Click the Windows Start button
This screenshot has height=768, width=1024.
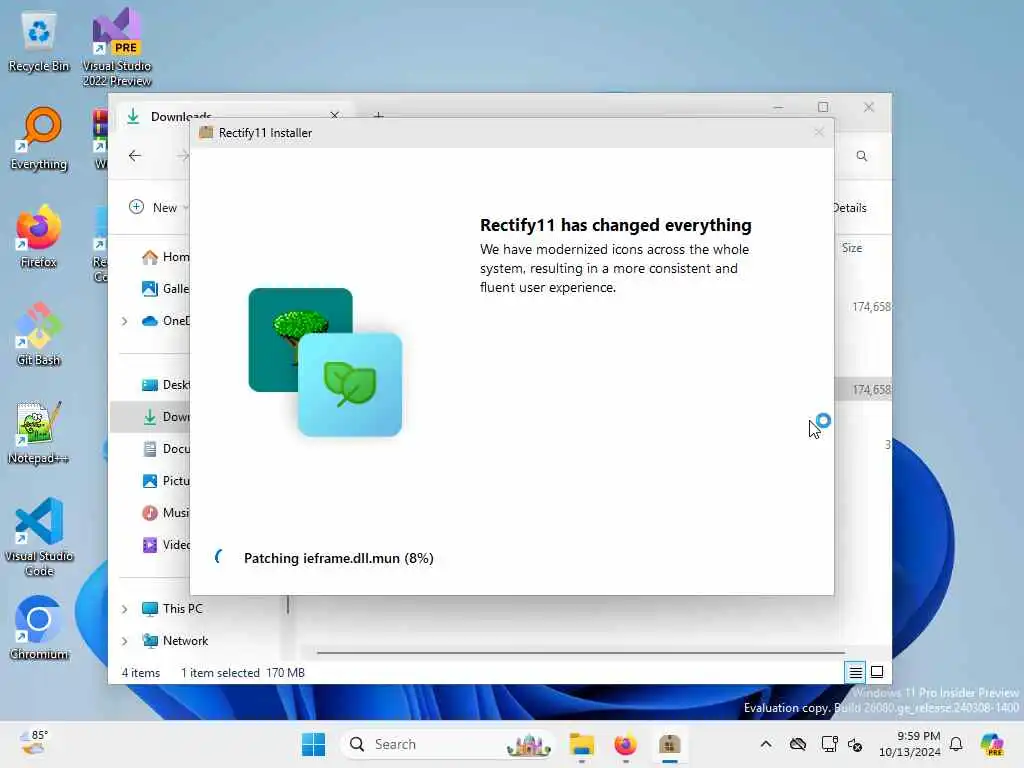[x=313, y=744]
